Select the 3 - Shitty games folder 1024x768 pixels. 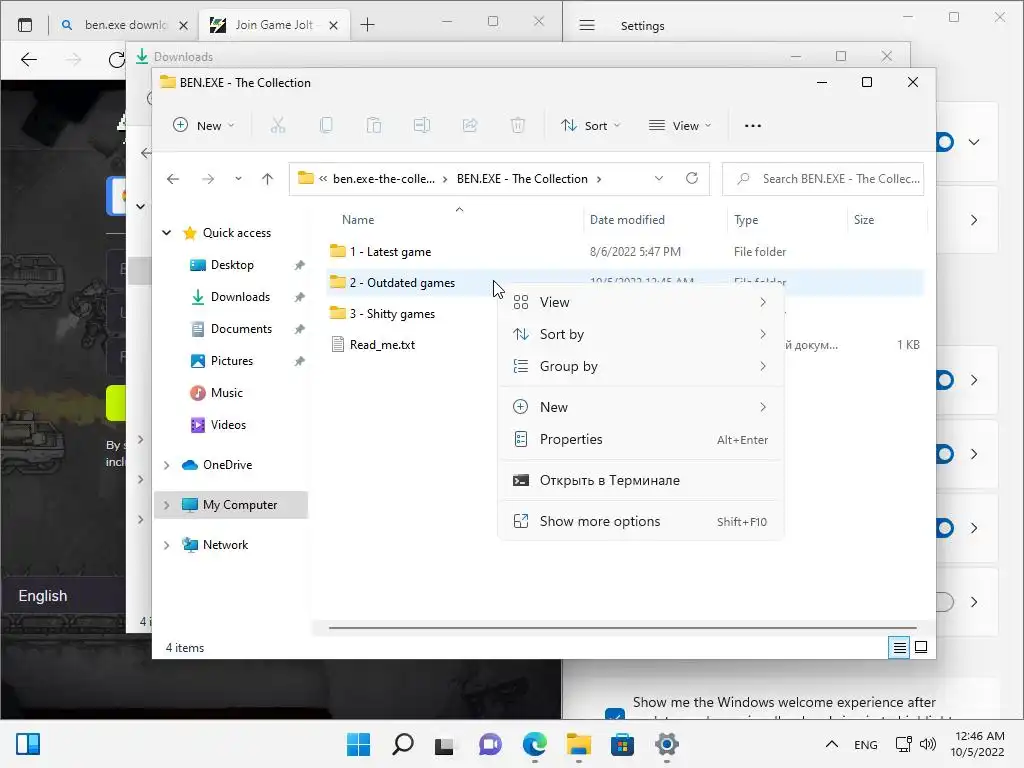point(392,313)
